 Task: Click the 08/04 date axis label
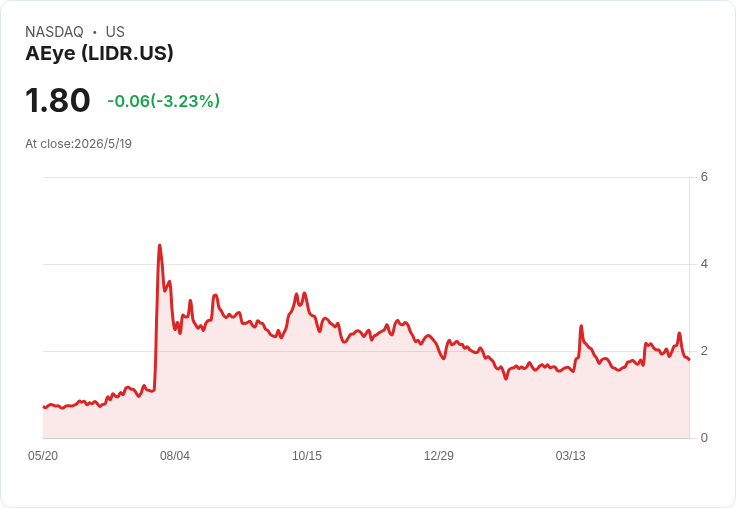coord(175,456)
